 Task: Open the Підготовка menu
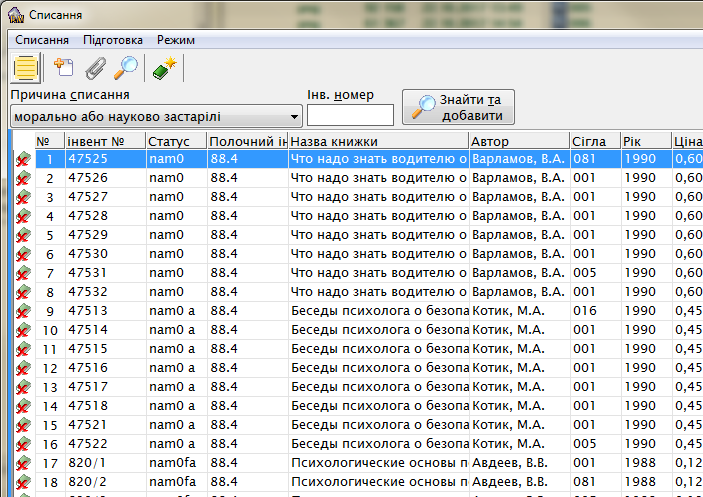click(x=112, y=40)
